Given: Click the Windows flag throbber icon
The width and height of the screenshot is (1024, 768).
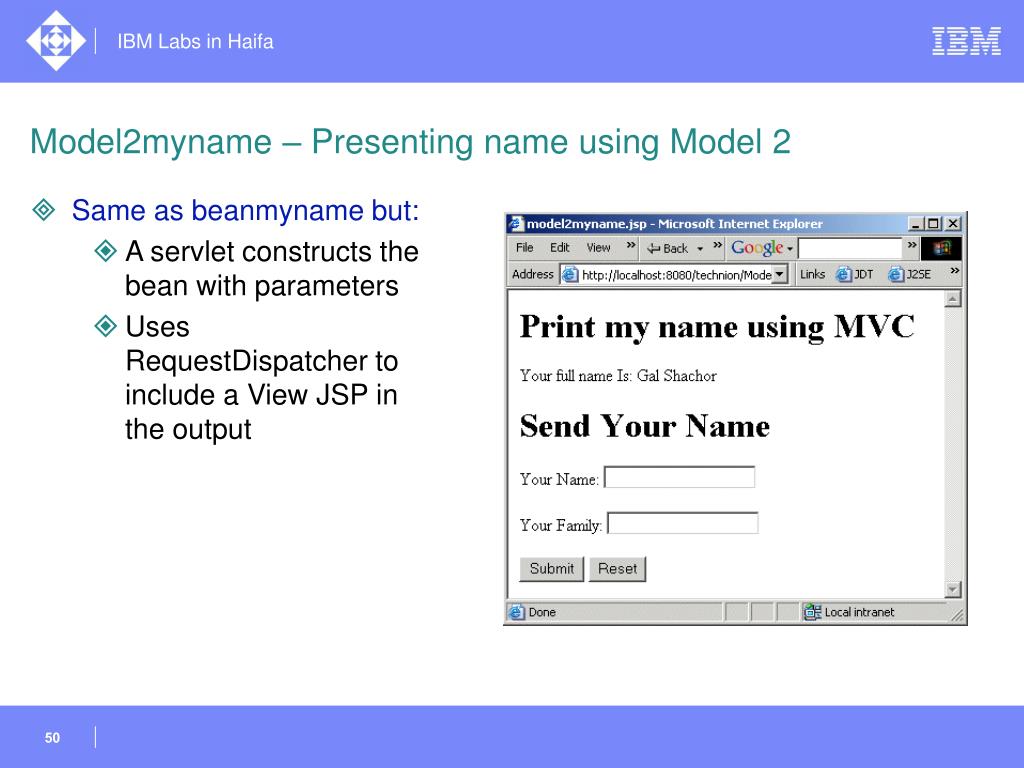Looking at the screenshot, I should (941, 248).
